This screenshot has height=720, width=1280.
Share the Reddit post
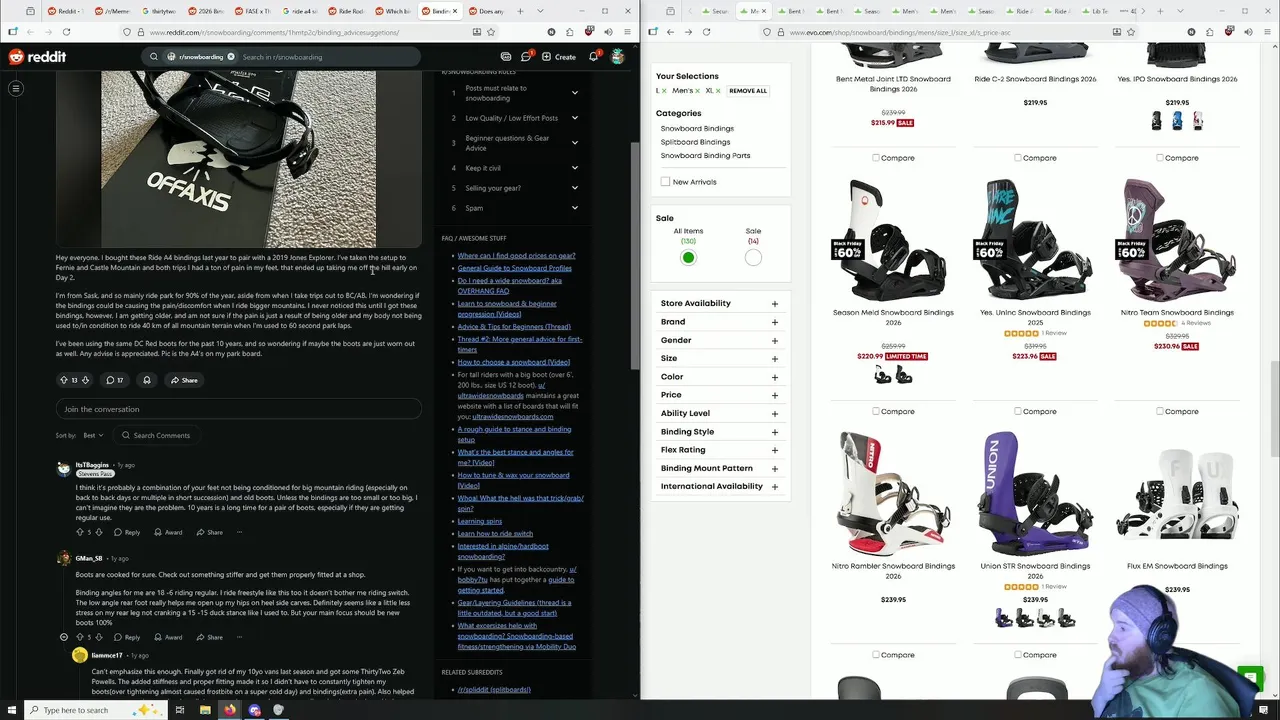click(184, 380)
